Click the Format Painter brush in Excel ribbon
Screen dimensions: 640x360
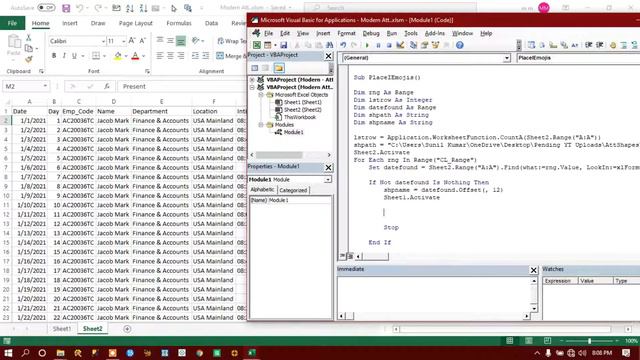pyautogui.click(x=29, y=60)
